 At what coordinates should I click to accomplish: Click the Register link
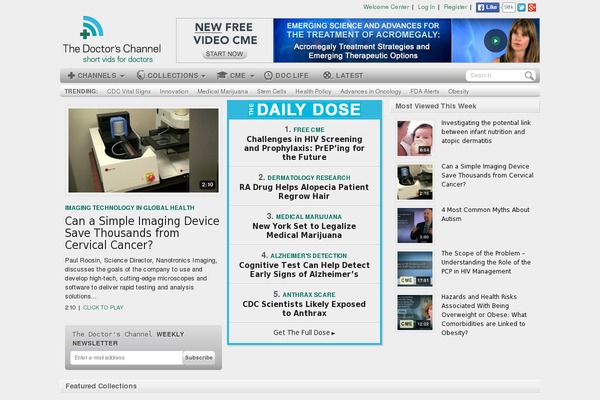click(x=455, y=7)
